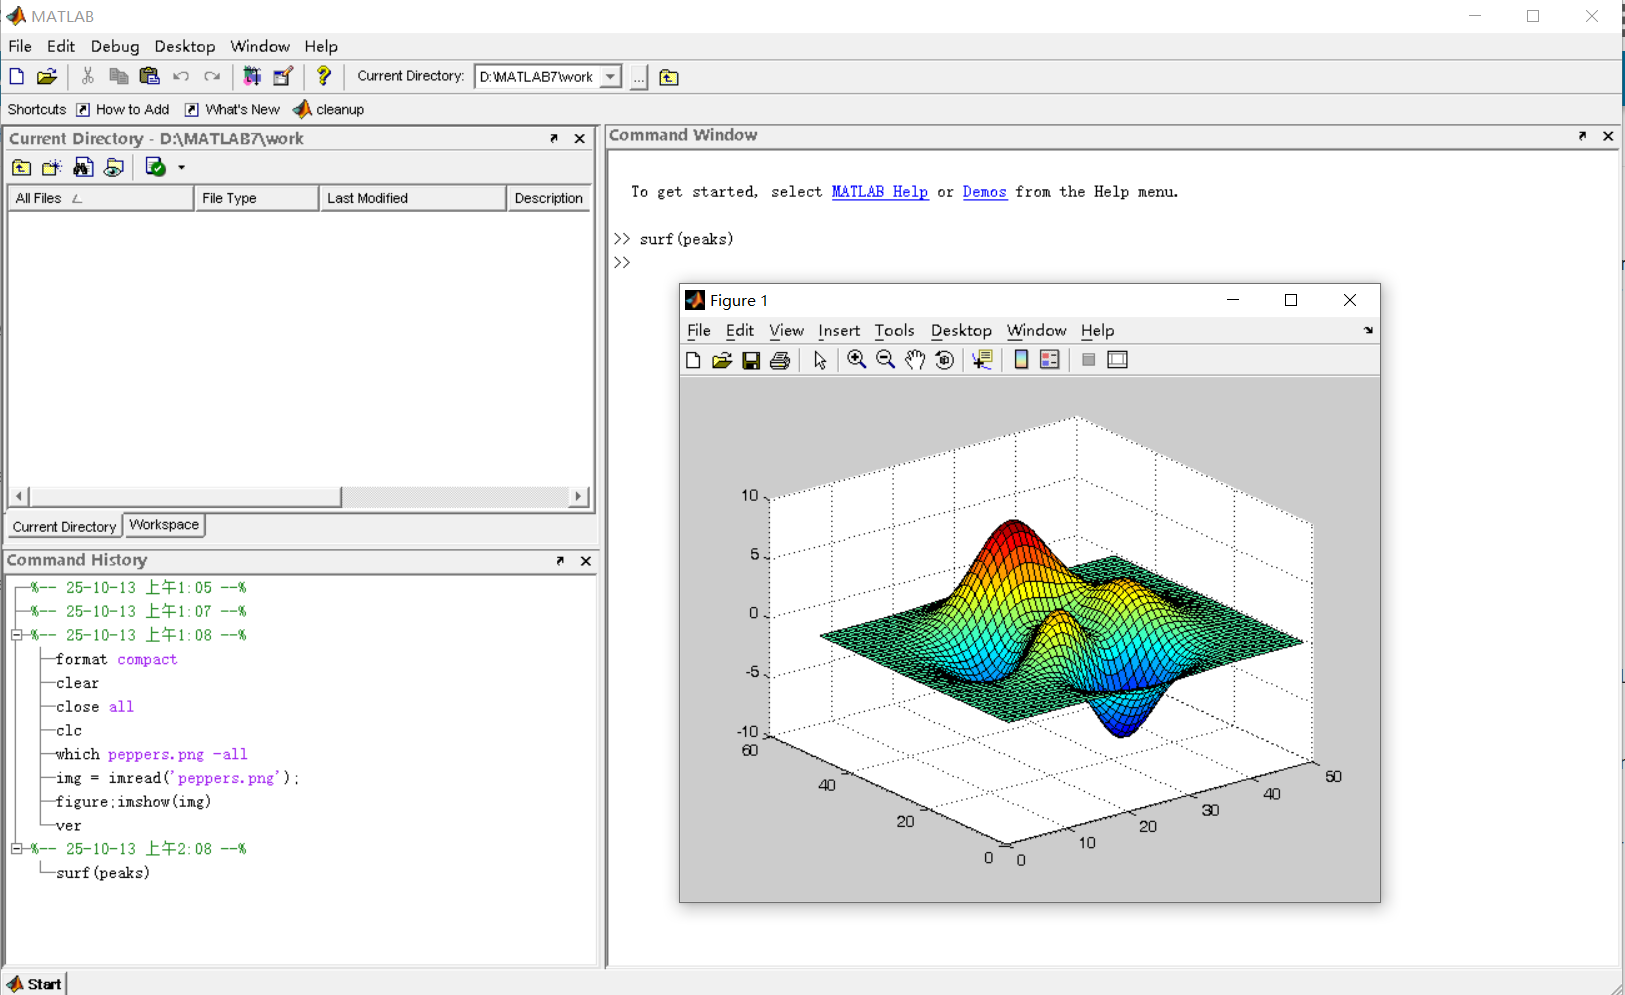Select the Pan hand tool in Figure 1
This screenshot has height=995, width=1625.
pyautogui.click(x=915, y=360)
